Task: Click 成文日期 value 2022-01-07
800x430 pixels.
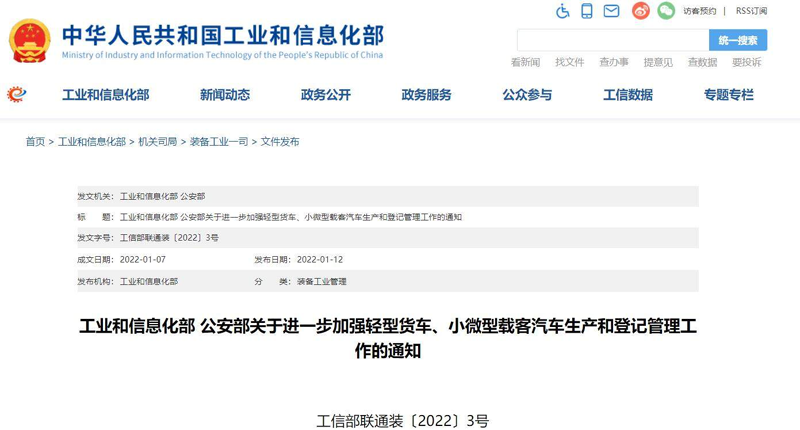Action: [x=143, y=260]
